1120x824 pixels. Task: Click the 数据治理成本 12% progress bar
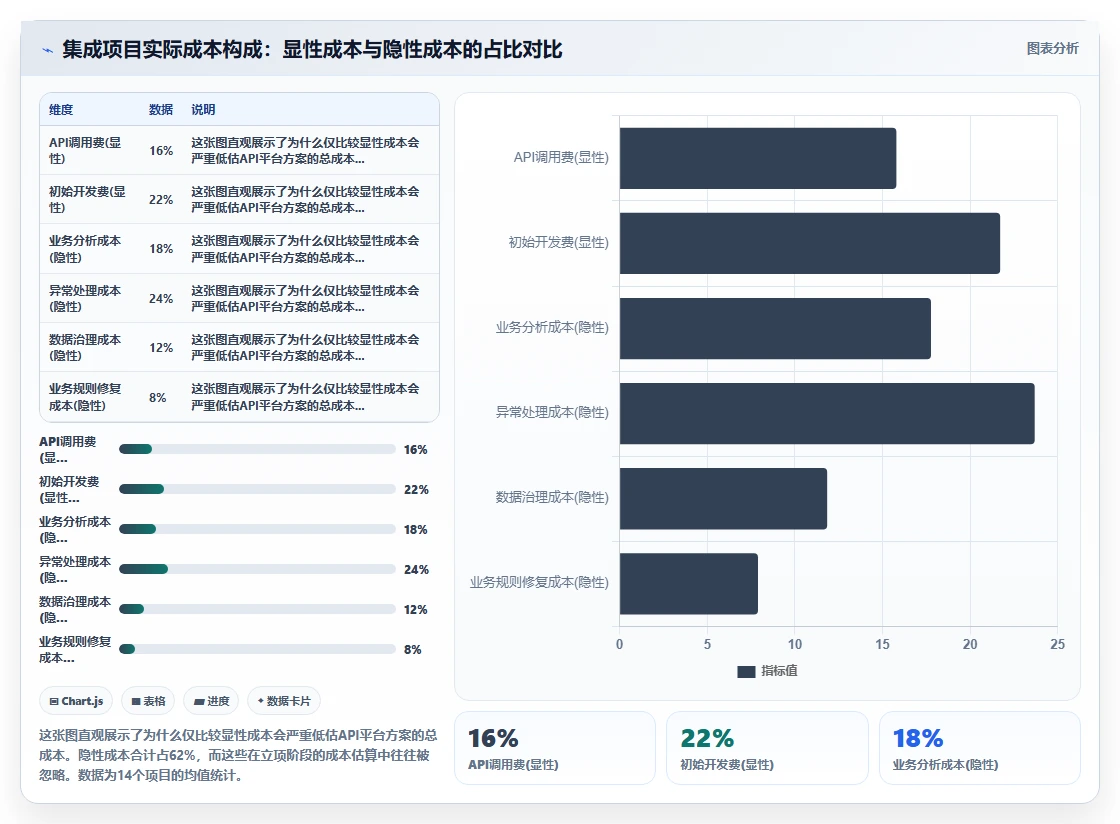click(257, 609)
